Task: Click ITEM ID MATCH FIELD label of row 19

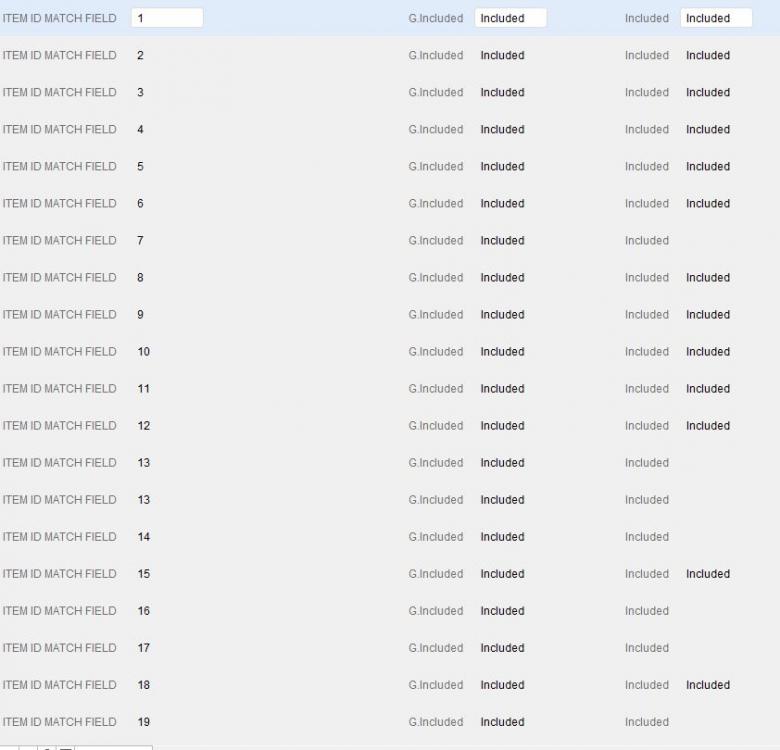Action: [x=59, y=722]
